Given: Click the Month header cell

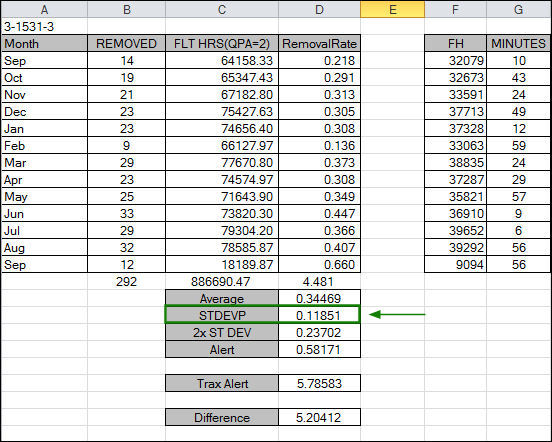Looking at the screenshot, I should (x=44, y=43).
